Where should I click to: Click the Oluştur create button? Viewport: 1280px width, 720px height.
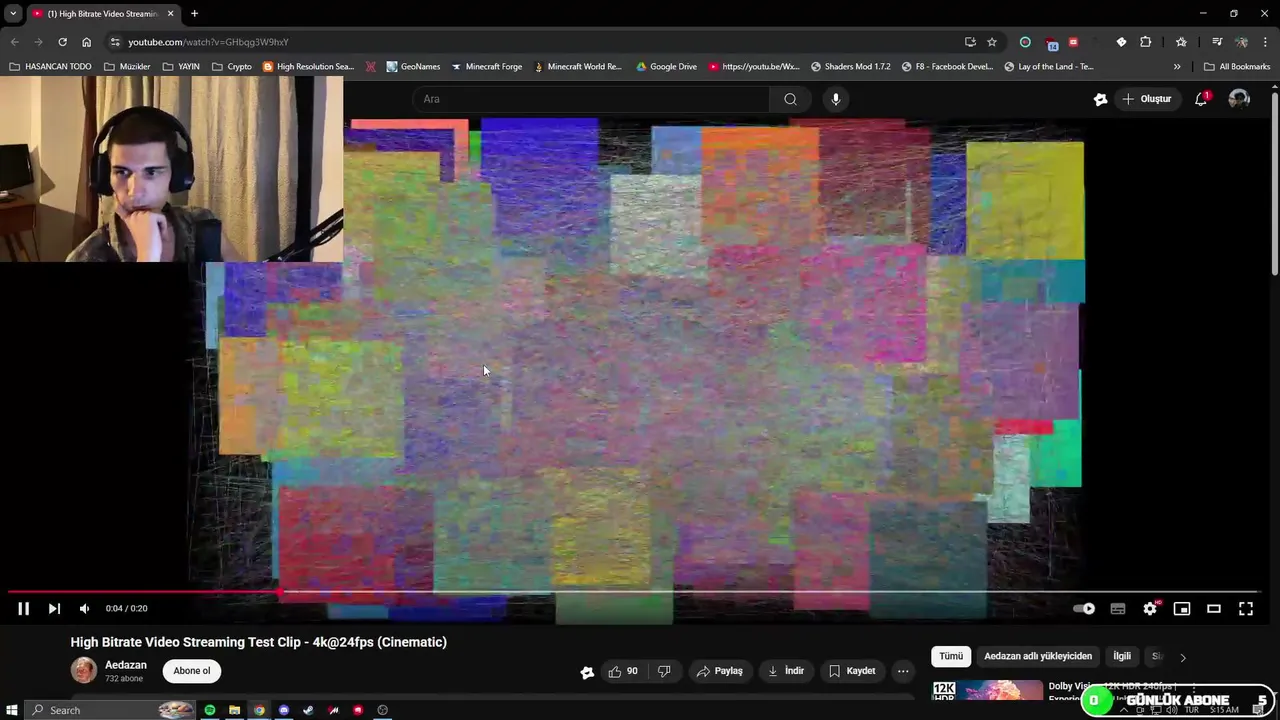tap(1146, 99)
